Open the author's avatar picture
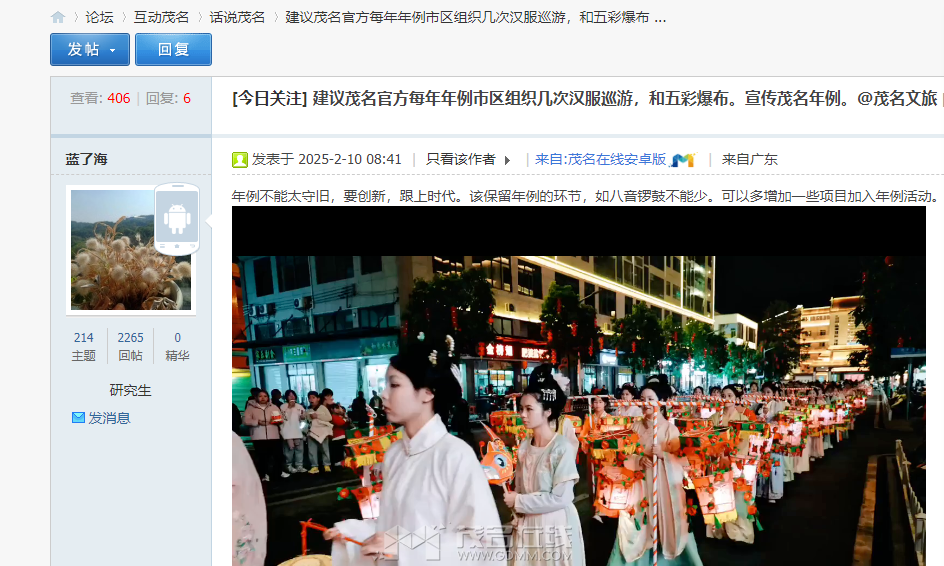This screenshot has width=944, height=566. 130,249
